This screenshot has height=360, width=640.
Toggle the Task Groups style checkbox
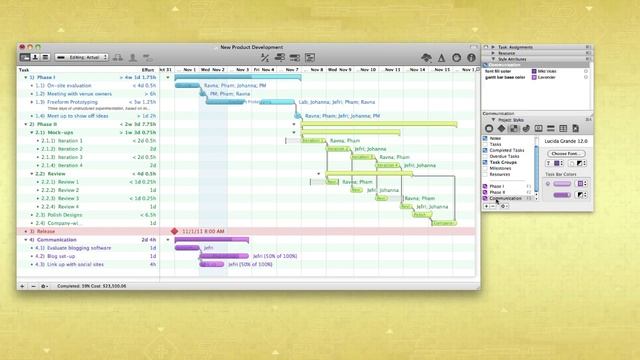coord(485,162)
